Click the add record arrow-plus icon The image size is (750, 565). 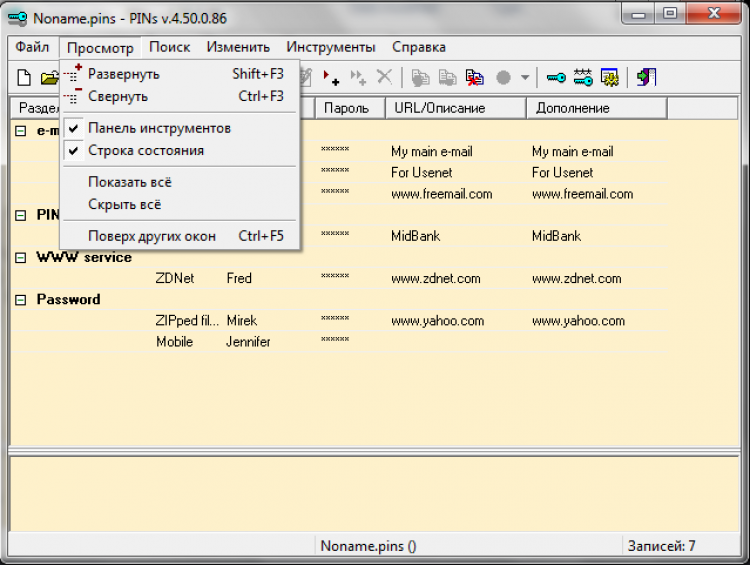coord(331,78)
